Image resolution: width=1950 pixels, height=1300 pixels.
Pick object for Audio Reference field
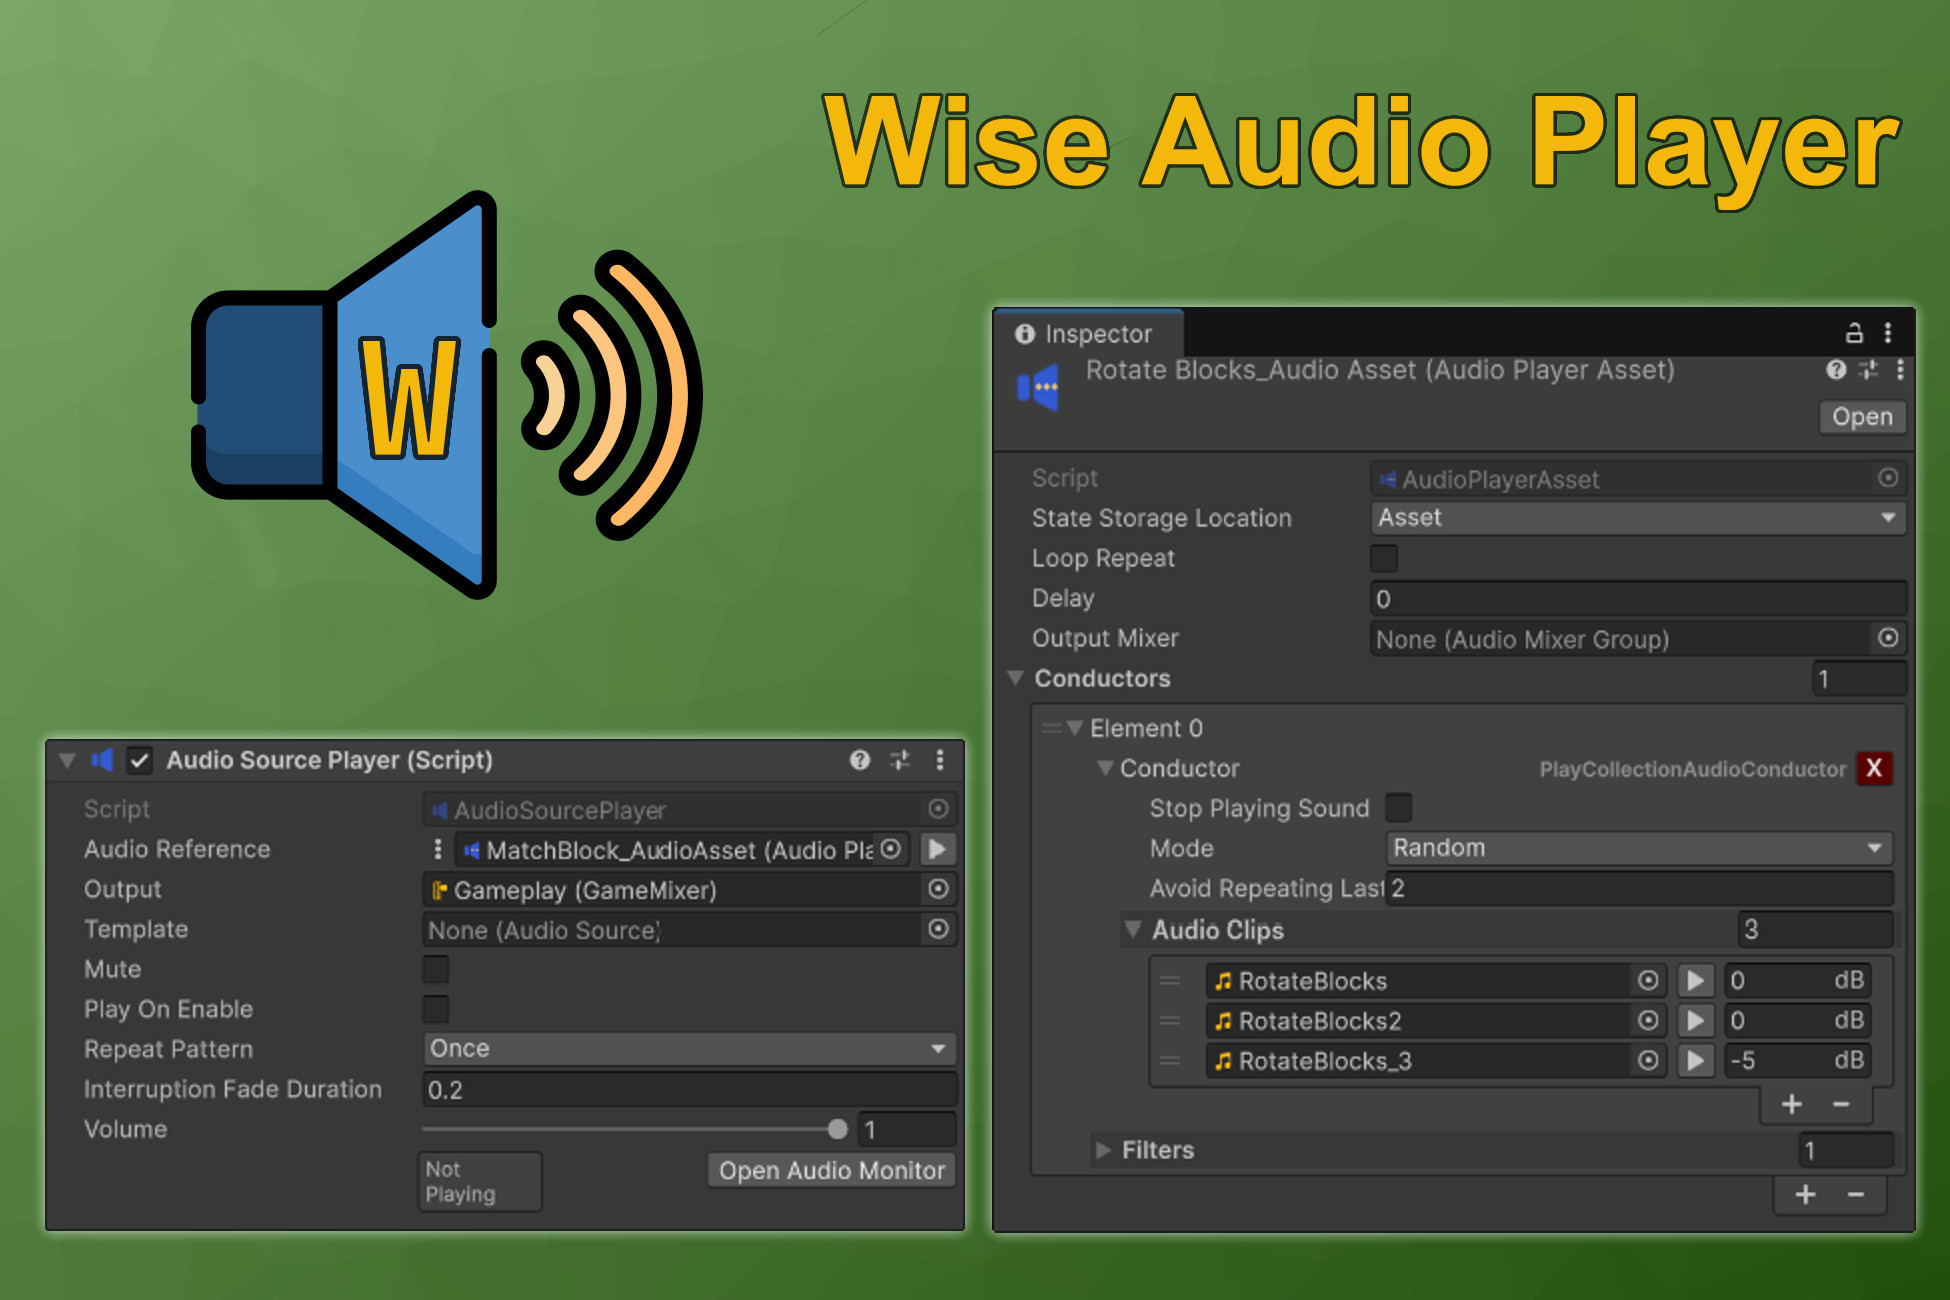(891, 849)
